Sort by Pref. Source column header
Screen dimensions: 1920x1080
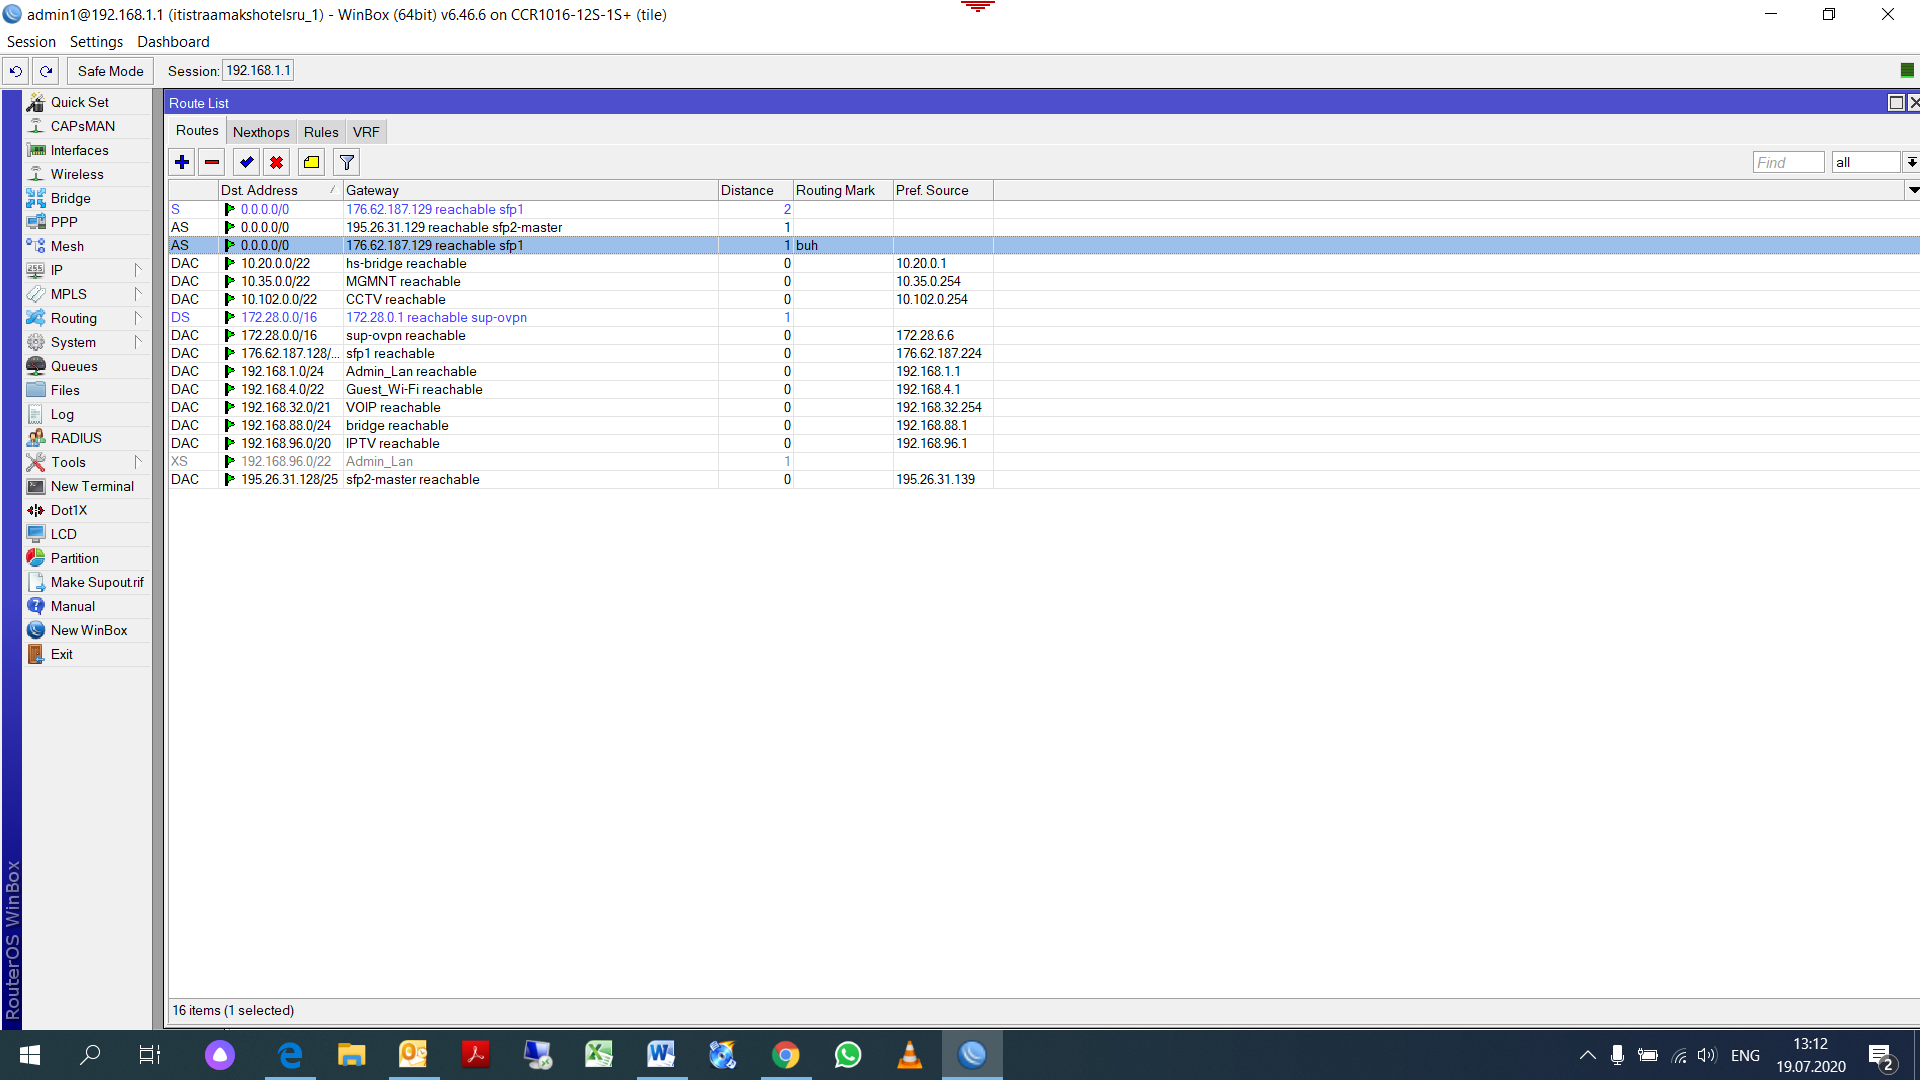tap(943, 190)
